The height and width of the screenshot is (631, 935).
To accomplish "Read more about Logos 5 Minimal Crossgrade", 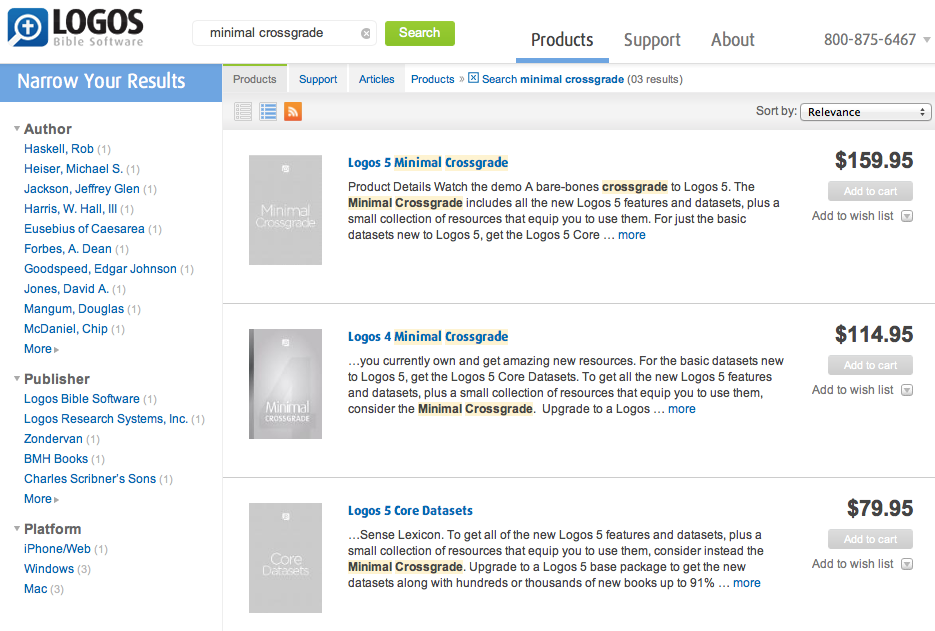I will 631,235.
